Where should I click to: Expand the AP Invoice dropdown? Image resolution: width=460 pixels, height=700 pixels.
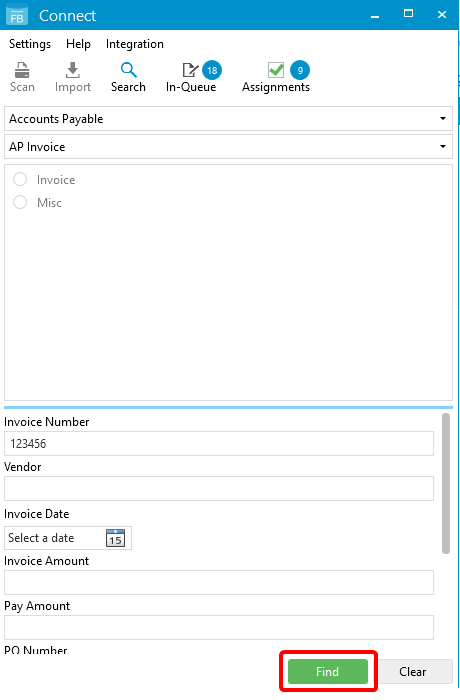click(x=228, y=146)
